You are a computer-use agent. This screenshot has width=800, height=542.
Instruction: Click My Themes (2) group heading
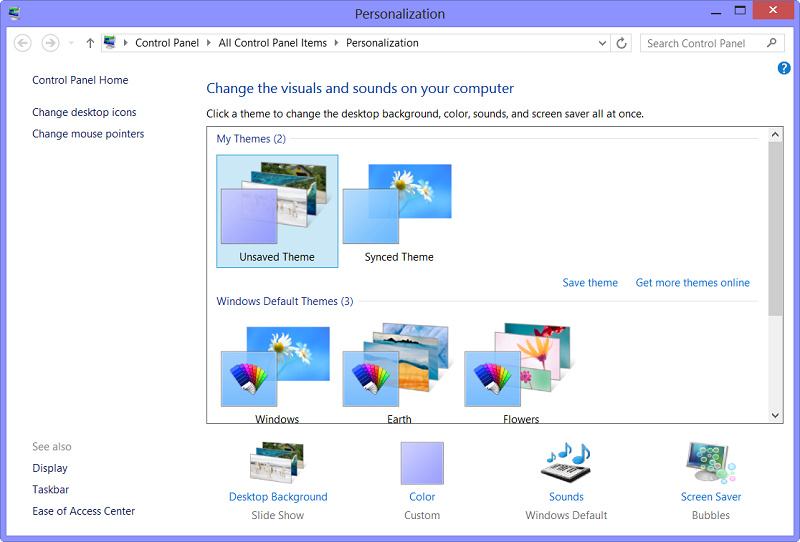click(251, 139)
